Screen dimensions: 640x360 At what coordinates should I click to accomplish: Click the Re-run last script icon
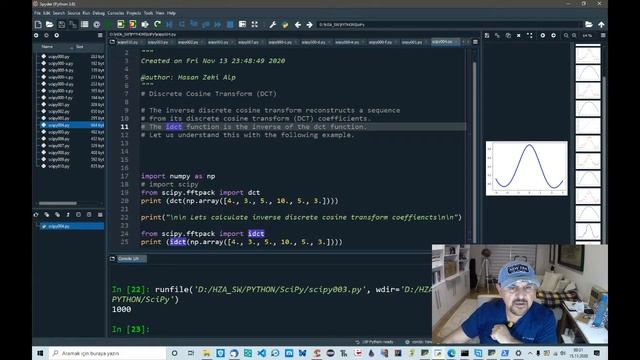pos(157,24)
